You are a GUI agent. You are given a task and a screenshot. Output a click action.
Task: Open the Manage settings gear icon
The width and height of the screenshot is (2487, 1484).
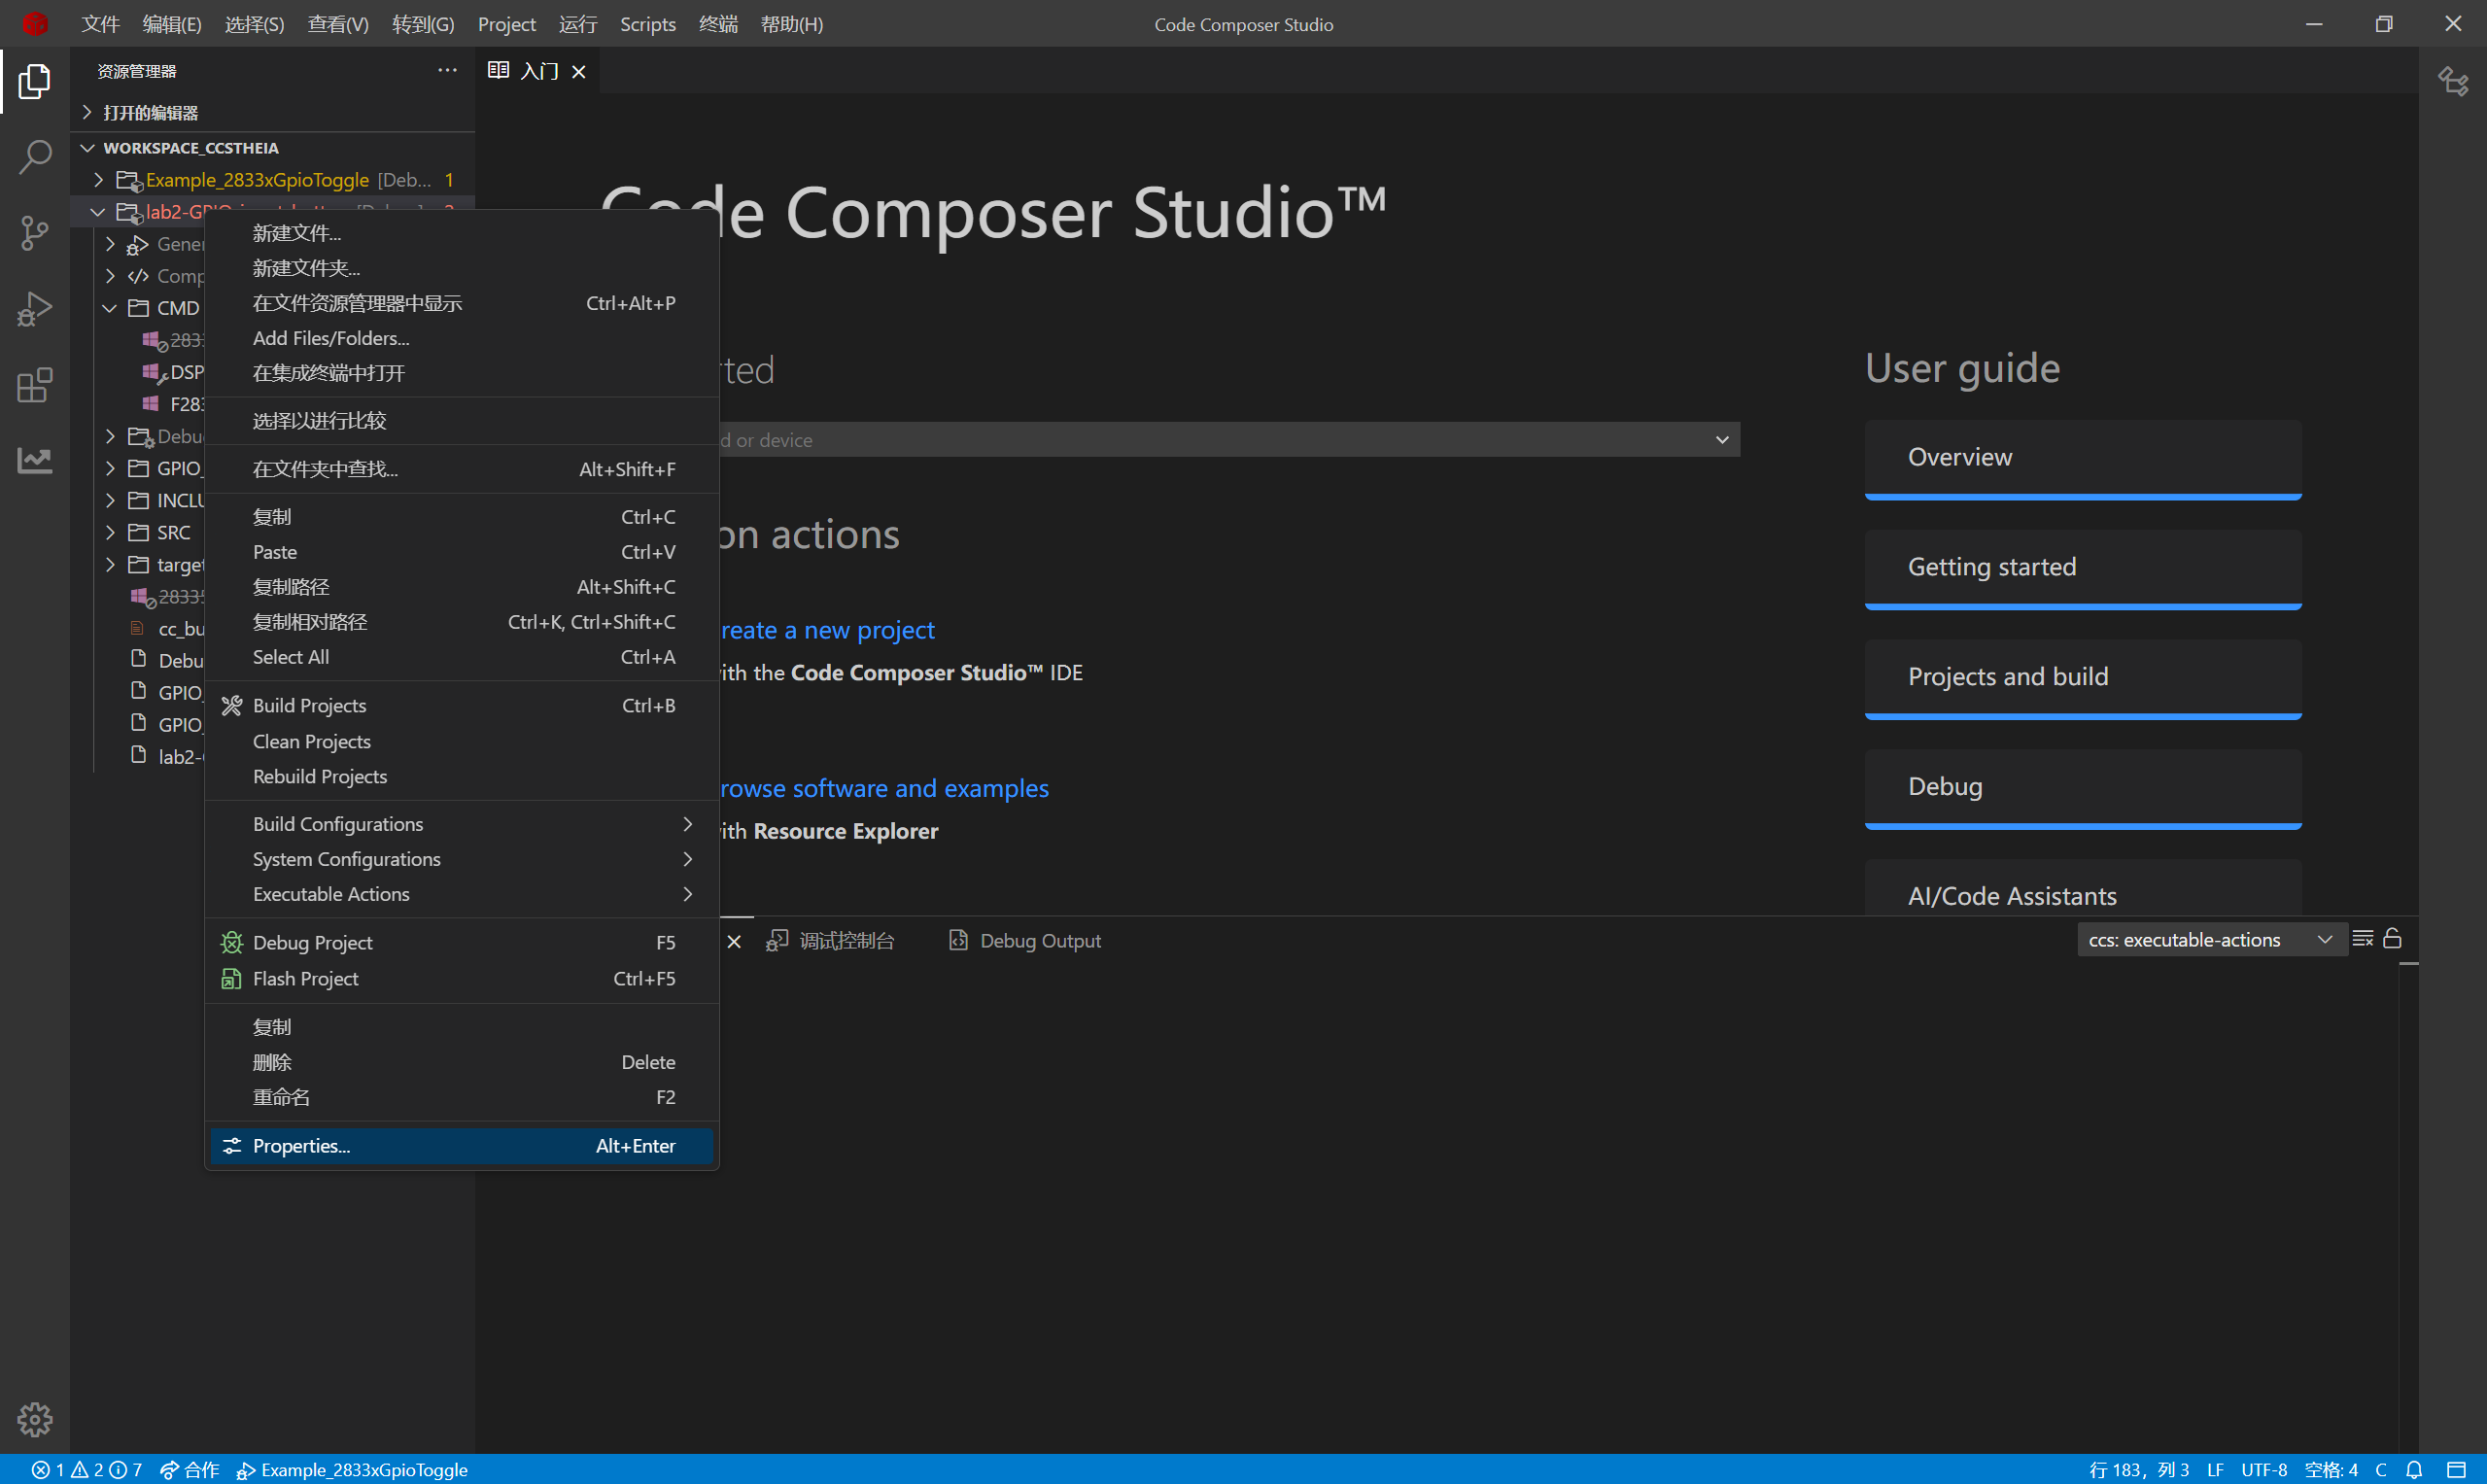(35, 1418)
